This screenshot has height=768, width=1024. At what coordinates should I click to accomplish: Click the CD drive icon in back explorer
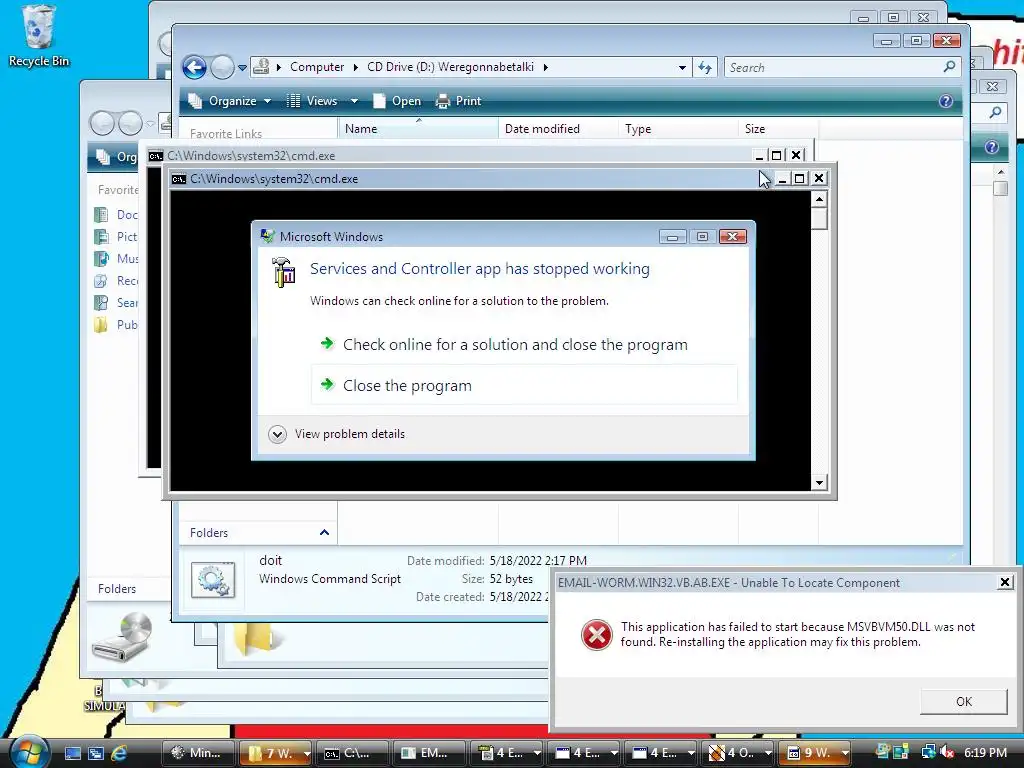[122, 637]
